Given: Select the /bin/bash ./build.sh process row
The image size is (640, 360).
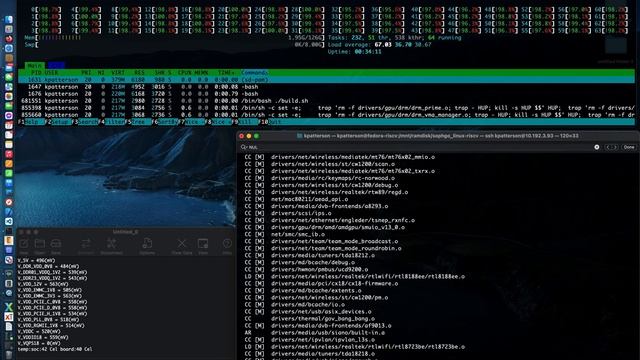Looking at the screenshot, I should (326, 101).
